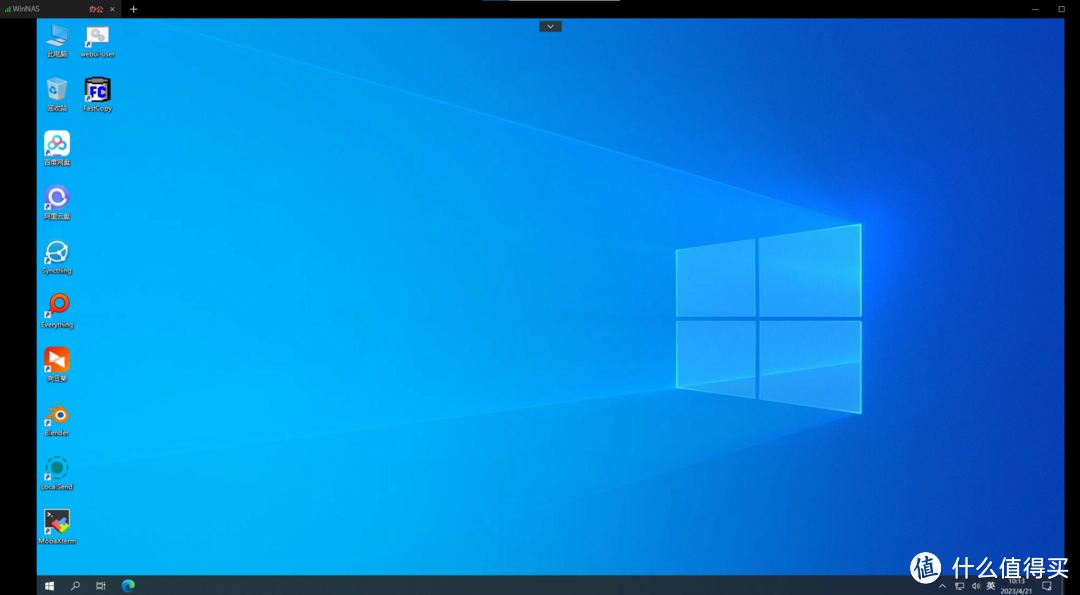Add a new session tab with plus
This screenshot has width=1080, height=595.
click(134, 9)
